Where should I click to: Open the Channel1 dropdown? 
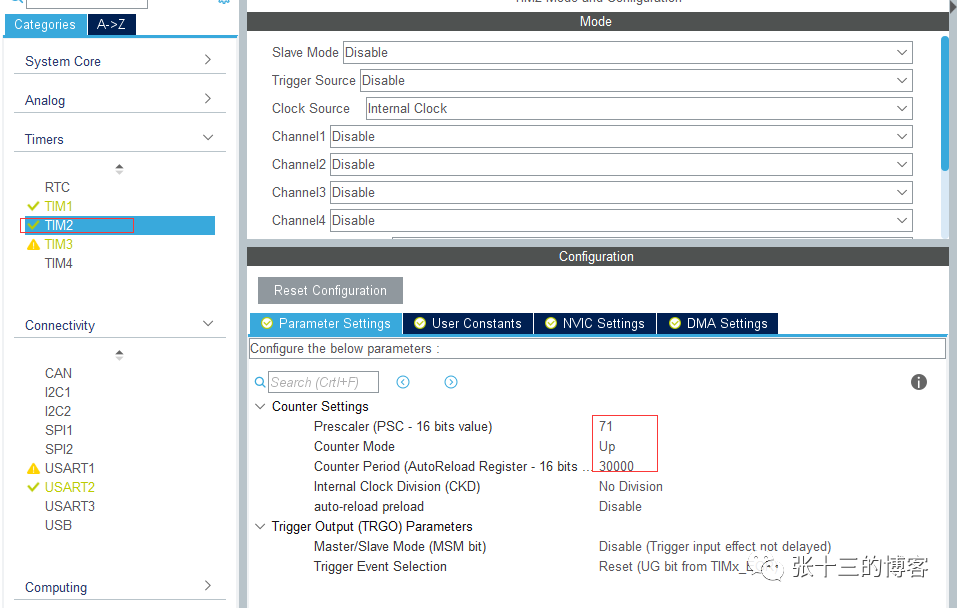[x=621, y=136]
